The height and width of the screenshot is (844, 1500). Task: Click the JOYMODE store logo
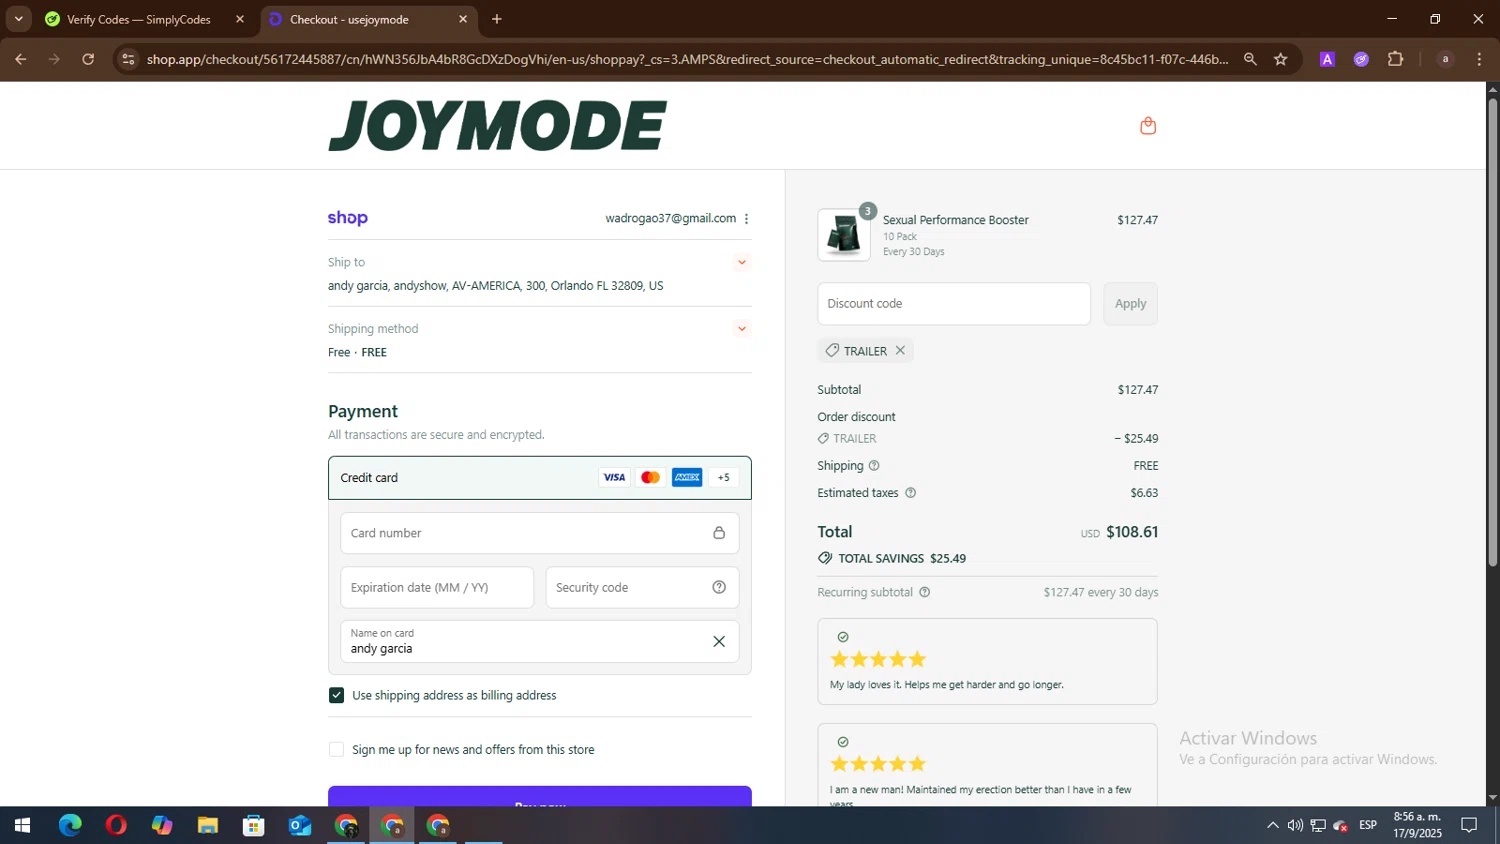(497, 126)
